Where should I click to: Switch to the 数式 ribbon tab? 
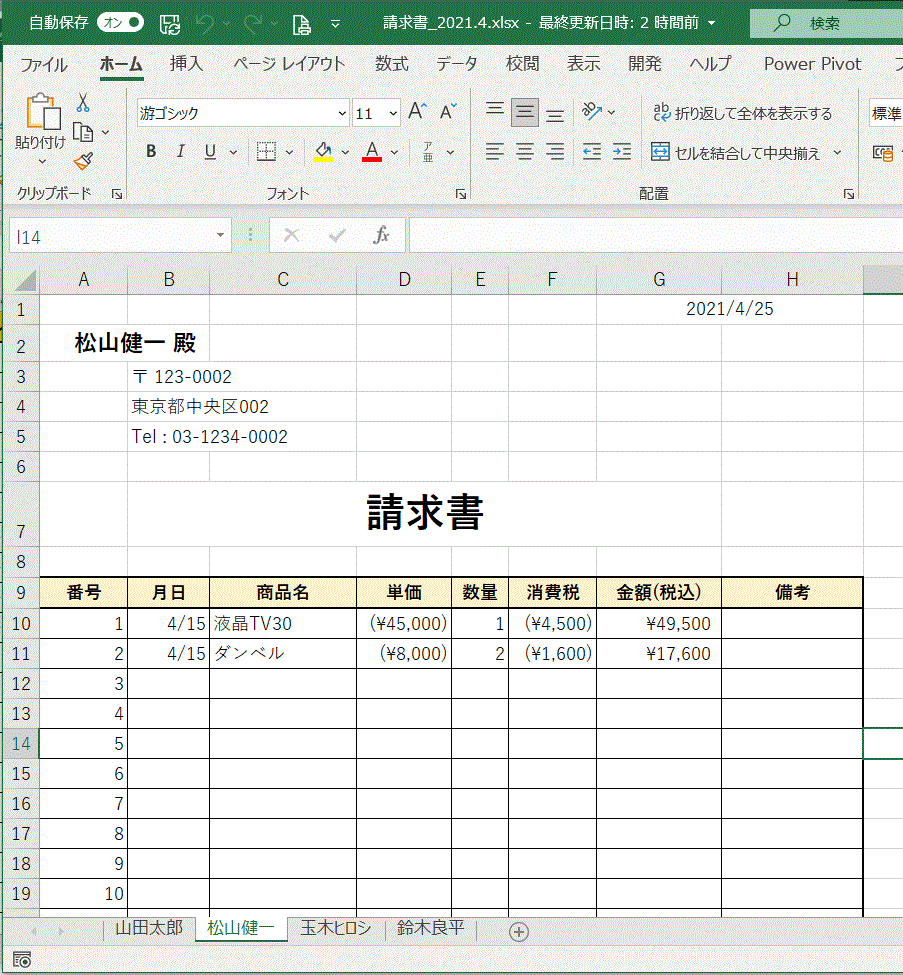coord(392,63)
